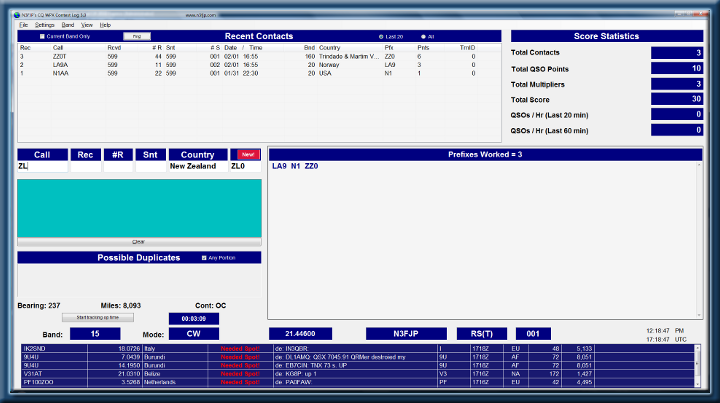Click the Rec received report field
Viewport: 720px width, 403px height.
(x=85, y=167)
